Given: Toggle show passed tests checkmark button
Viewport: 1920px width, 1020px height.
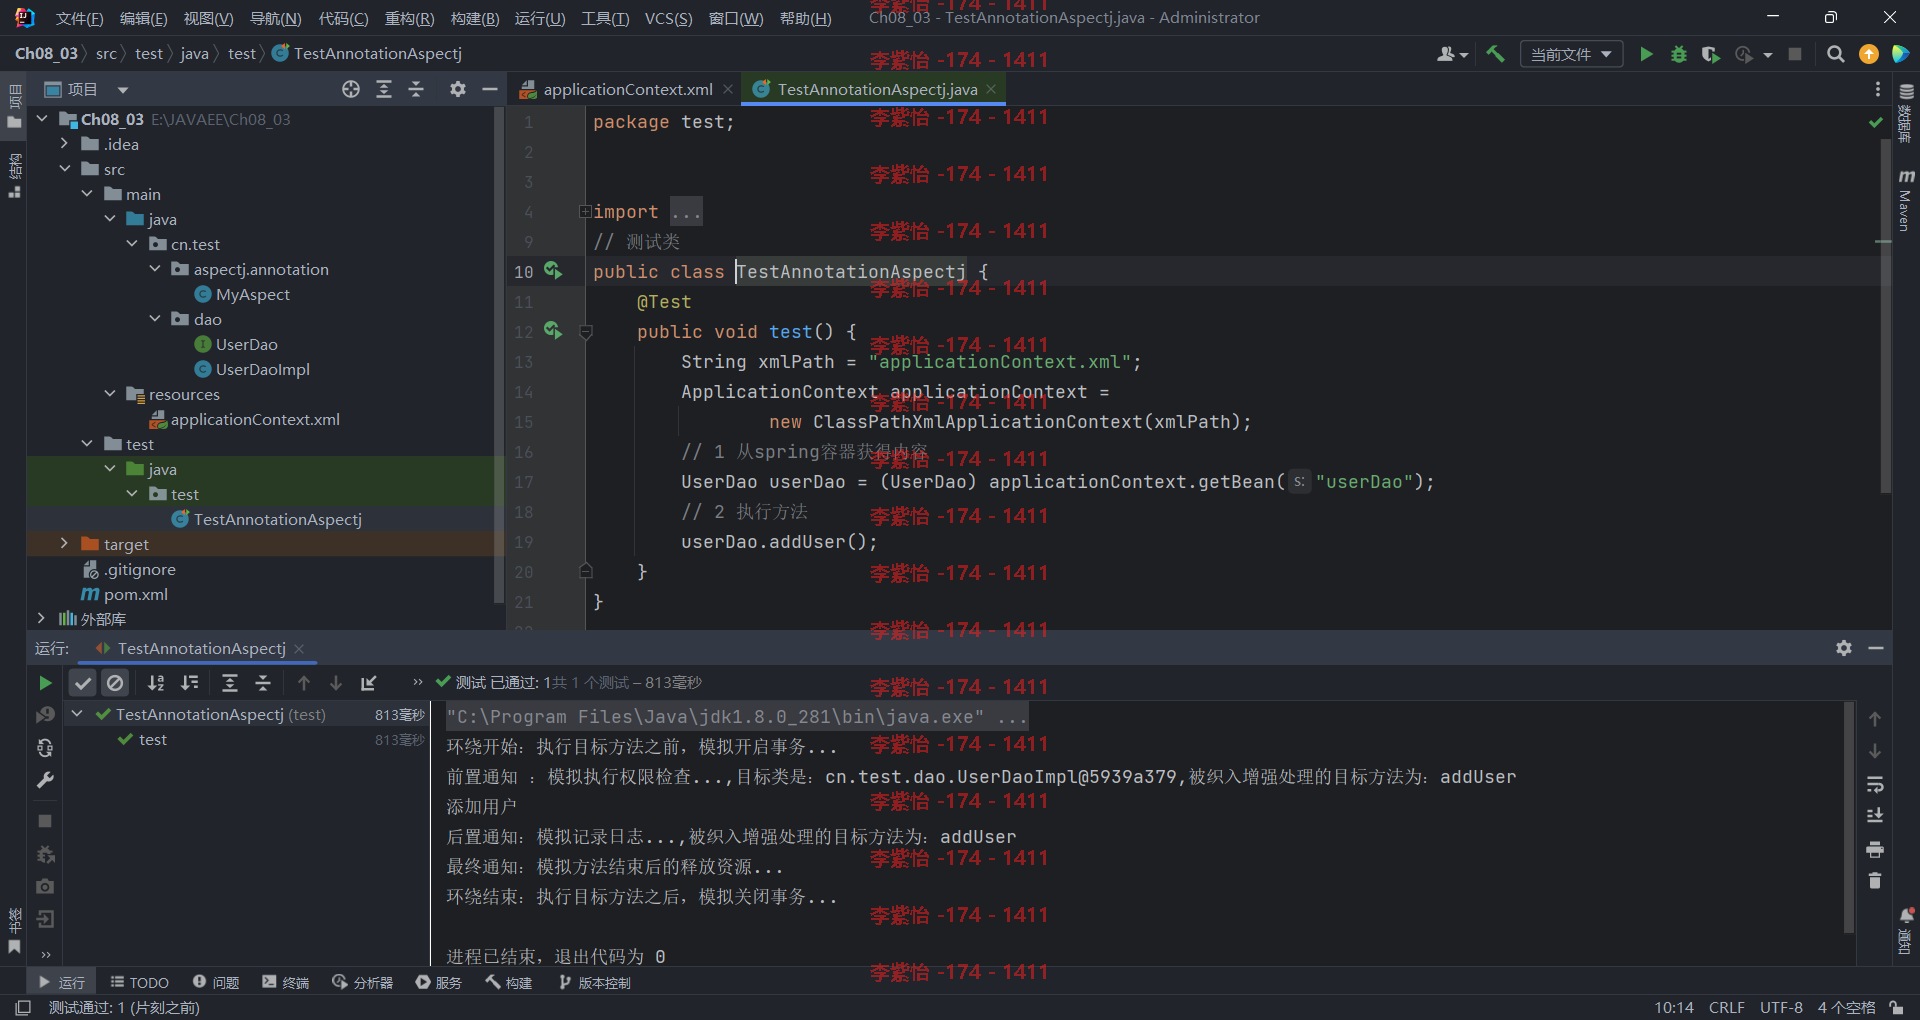Looking at the screenshot, I should coord(83,683).
